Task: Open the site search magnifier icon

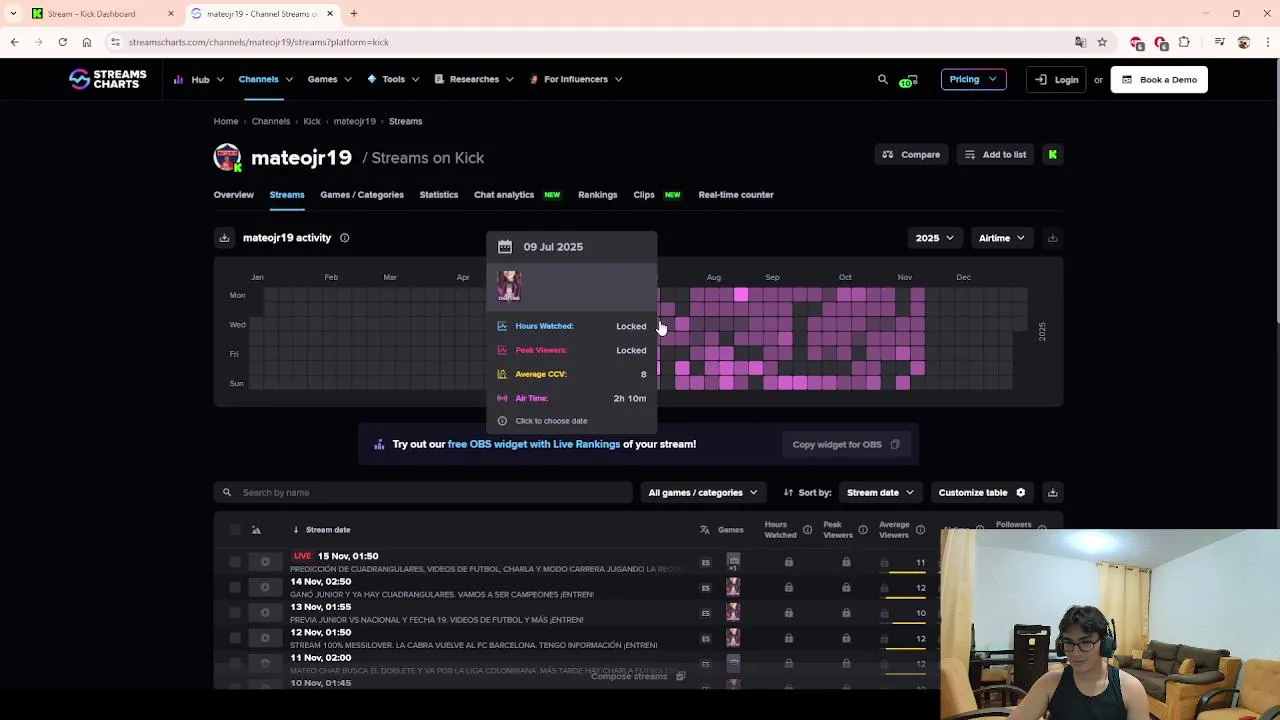Action: (883, 79)
